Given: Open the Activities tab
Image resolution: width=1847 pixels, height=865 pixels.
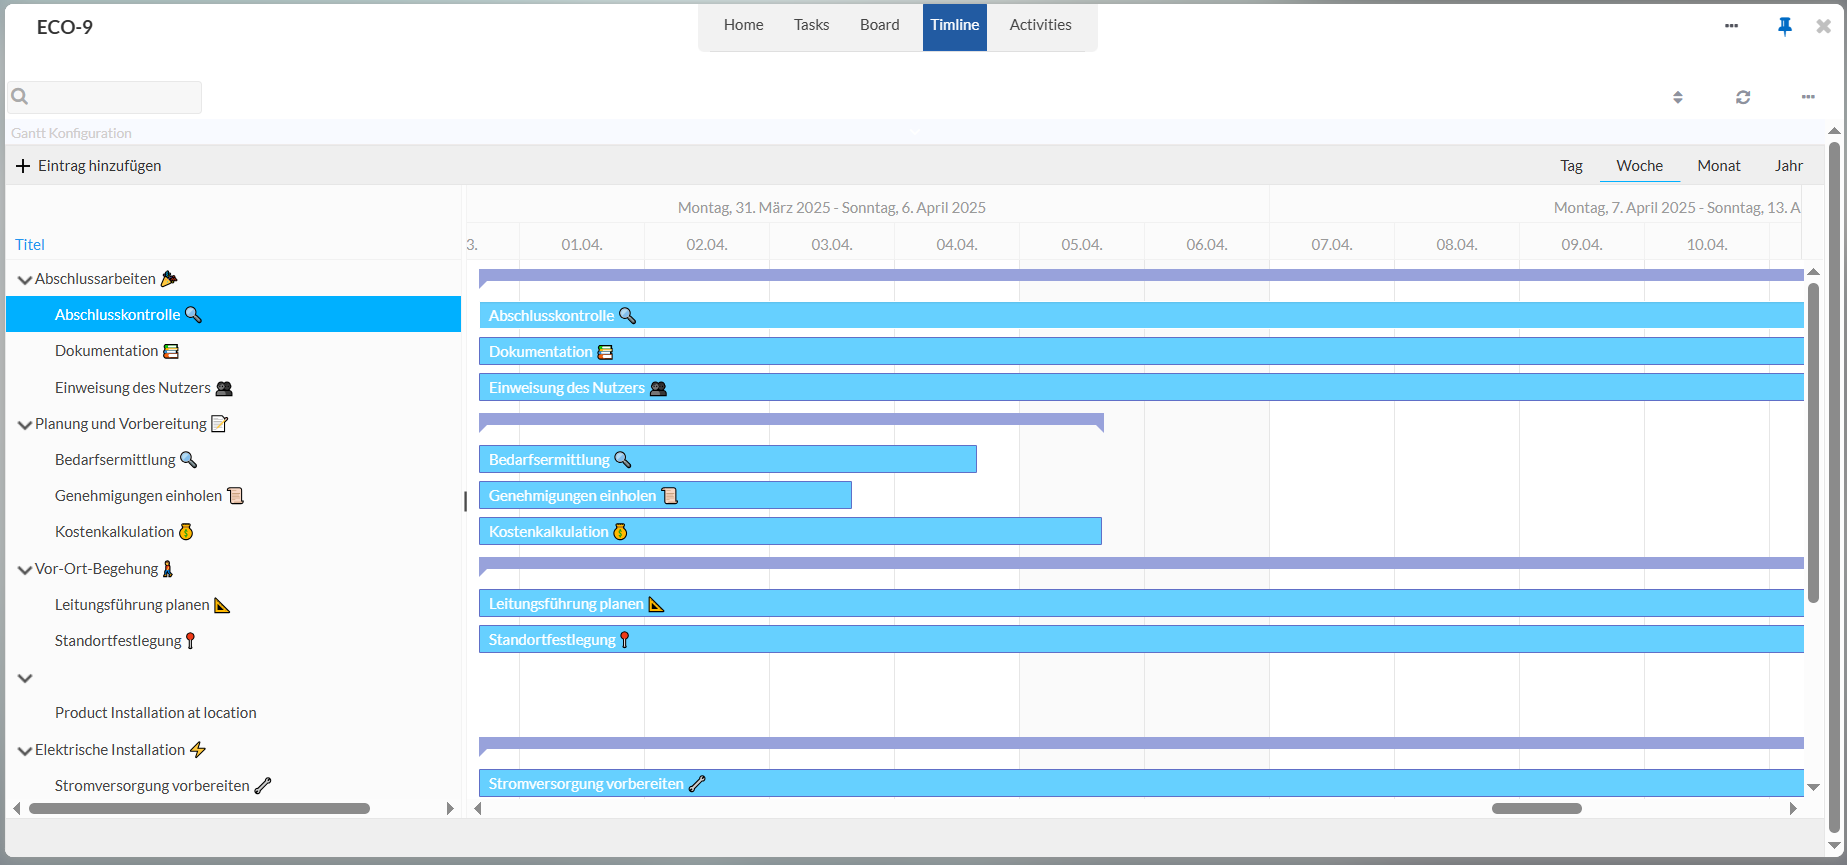Looking at the screenshot, I should tap(1040, 25).
